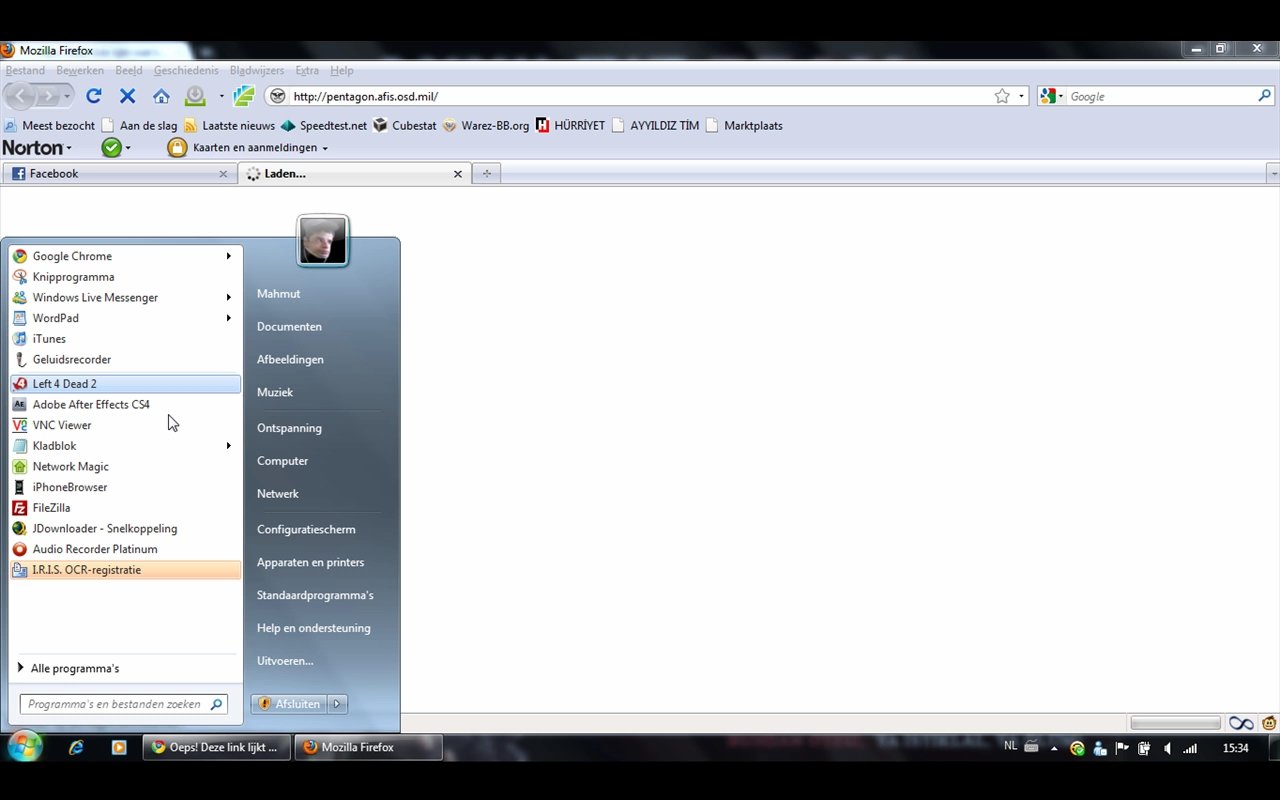Start VNC Viewer
Image resolution: width=1280 pixels, height=800 pixels.
(125, 425)
